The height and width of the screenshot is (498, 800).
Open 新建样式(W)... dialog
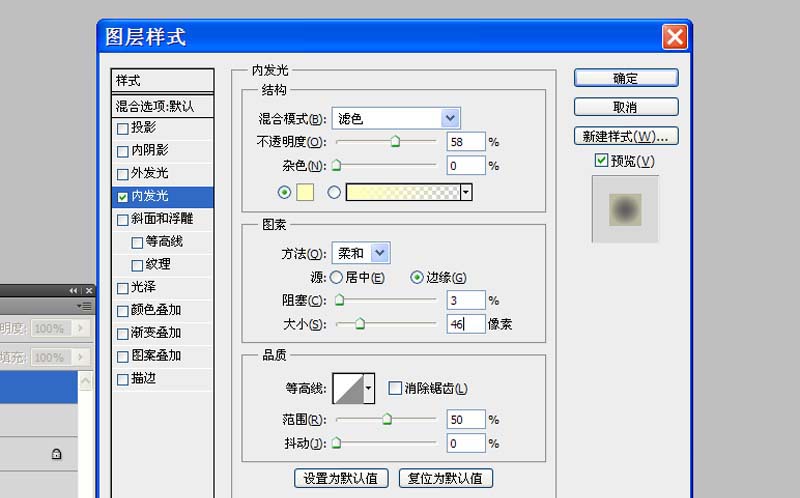[x=626, y=136]
